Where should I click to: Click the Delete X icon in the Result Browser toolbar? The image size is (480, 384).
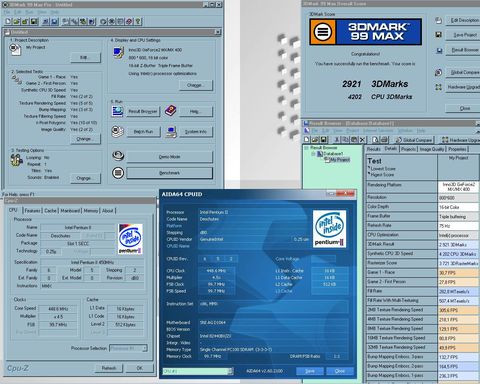point(362,139)
